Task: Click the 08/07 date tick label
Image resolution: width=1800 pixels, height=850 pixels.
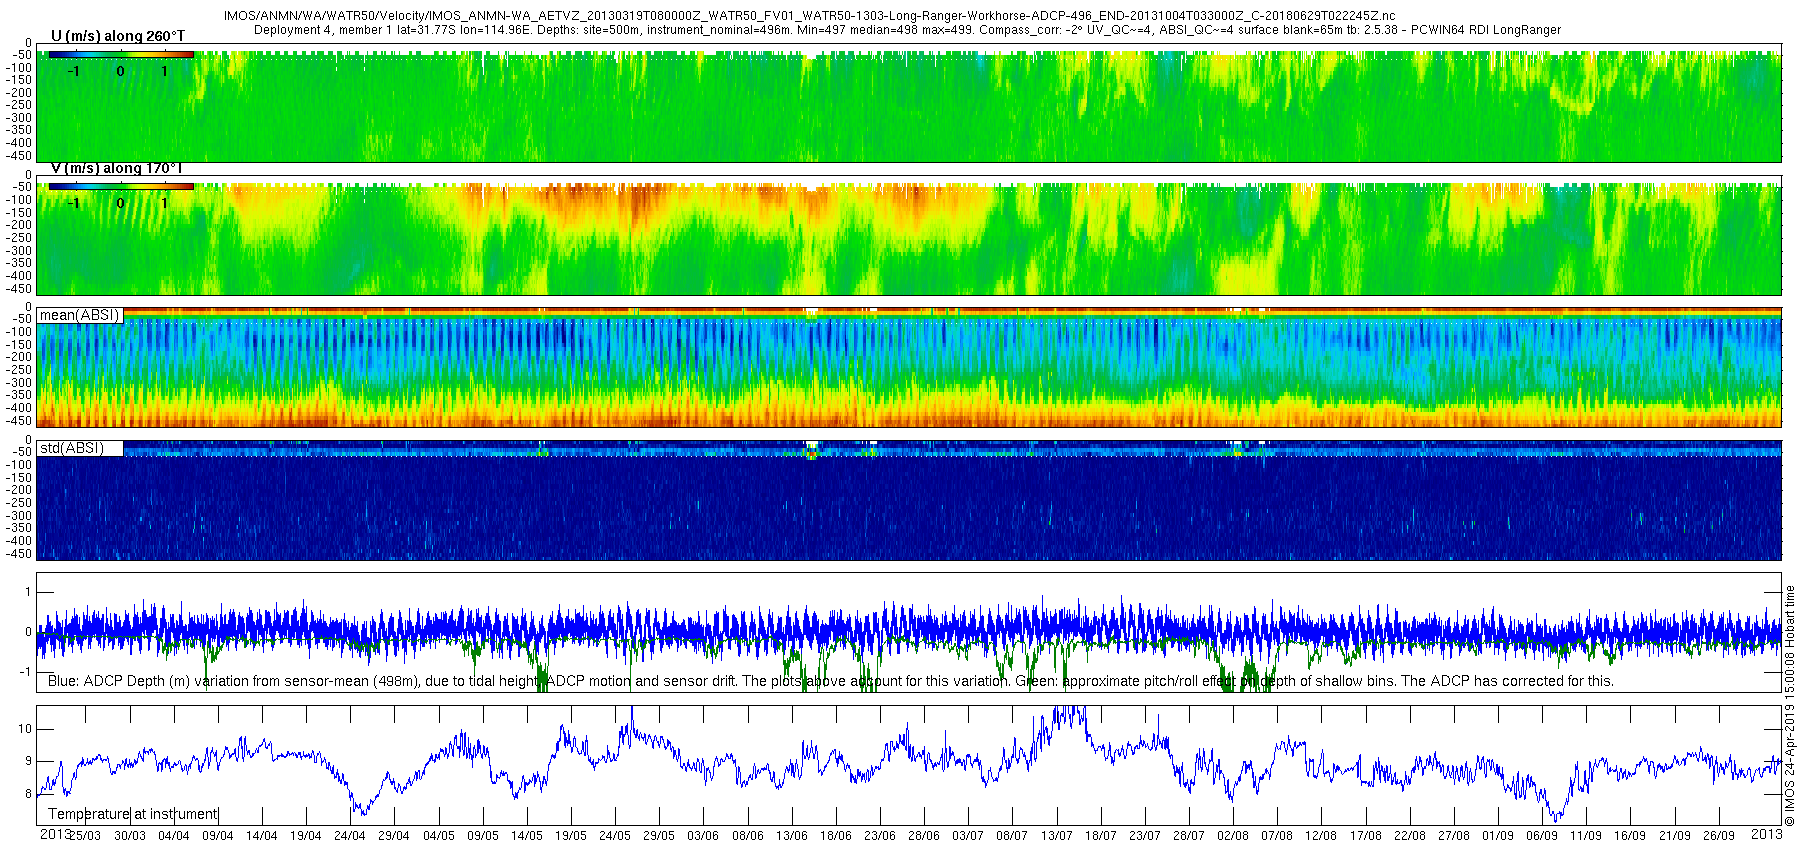Action: [x=1011, y=836]
